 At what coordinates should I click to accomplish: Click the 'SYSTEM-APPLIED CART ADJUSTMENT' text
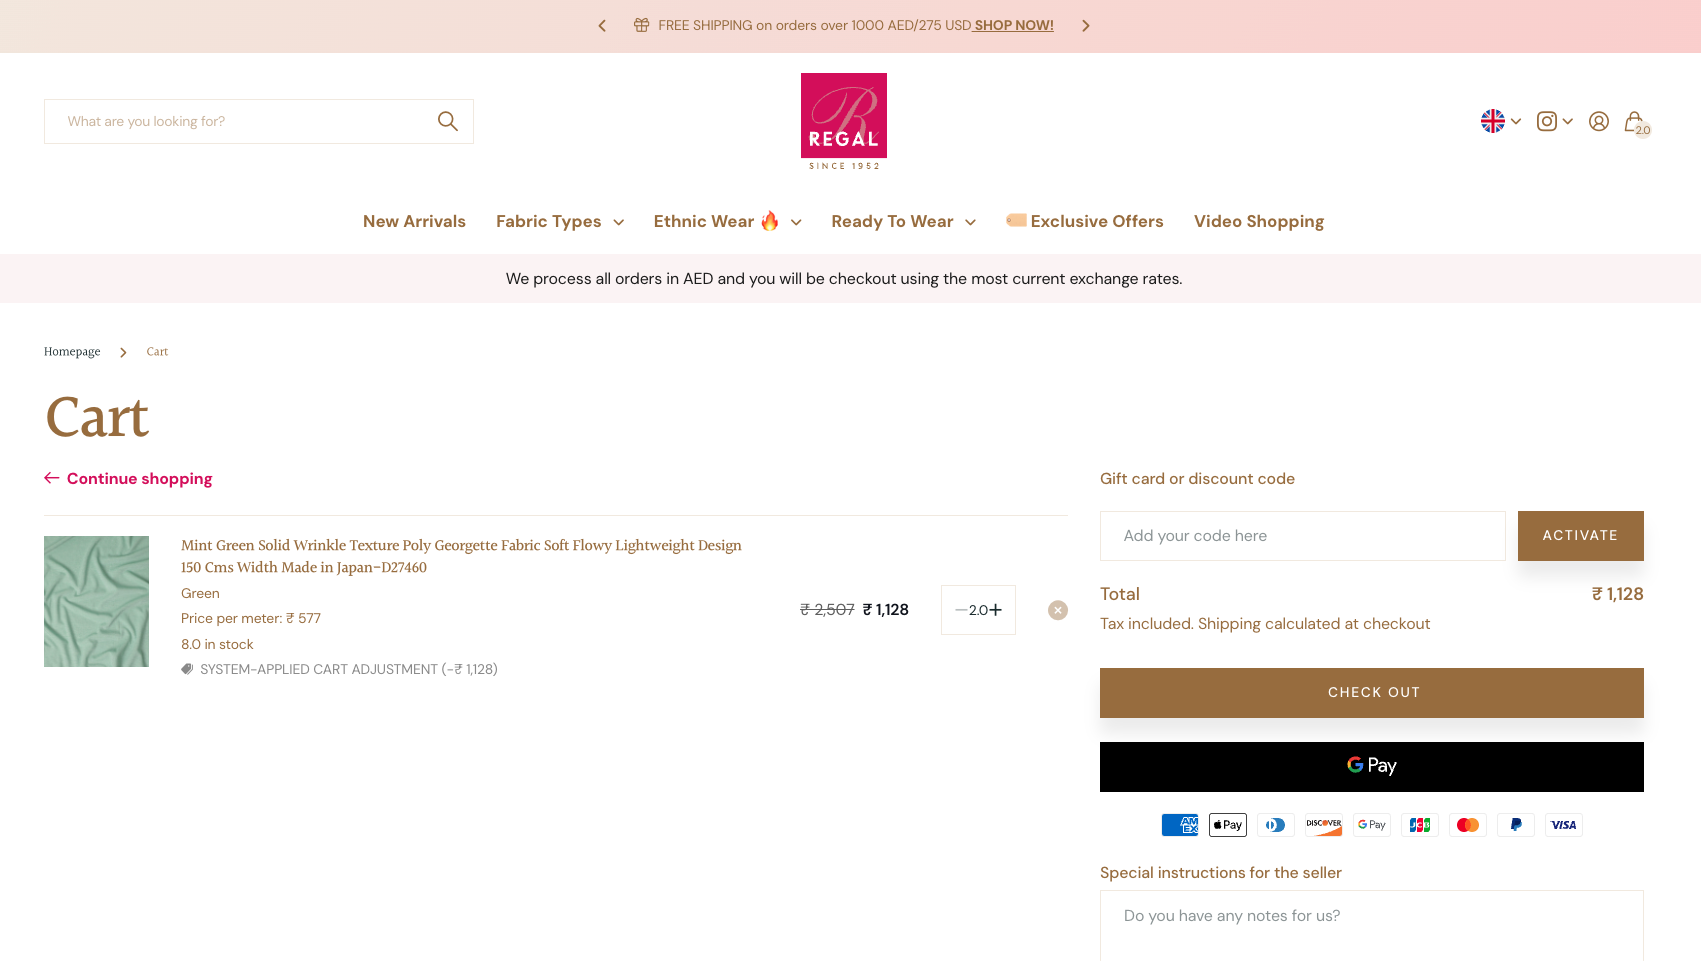point(348,670)
